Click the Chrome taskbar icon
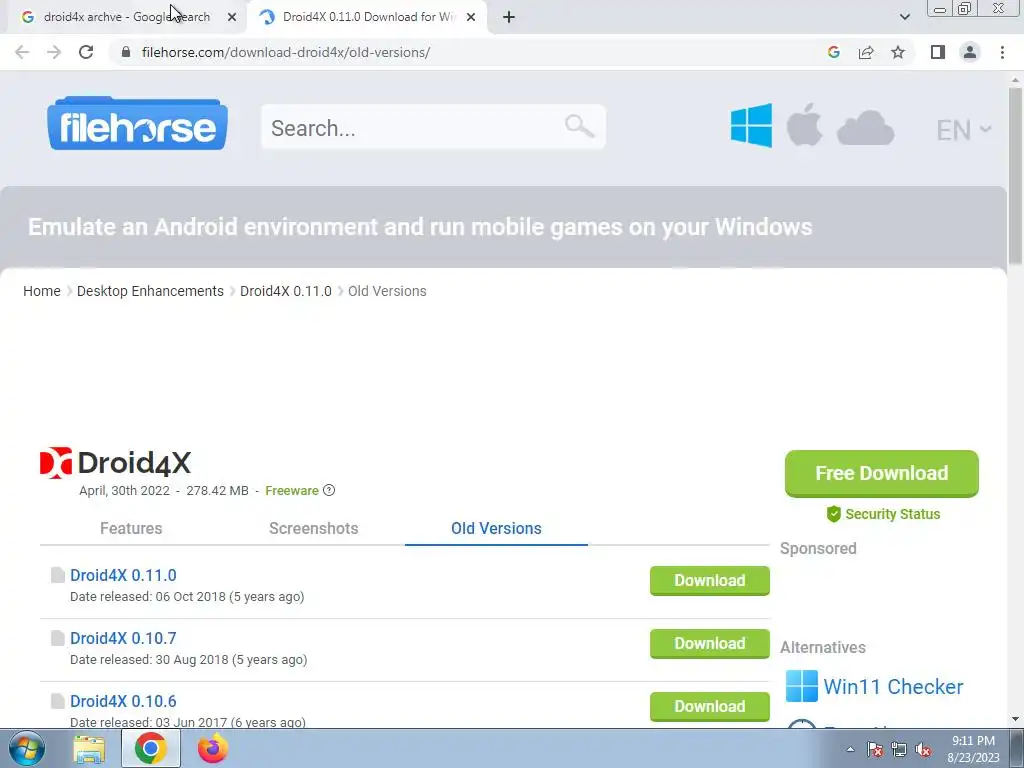The image size is (1024, 768). tap(151, 748)
